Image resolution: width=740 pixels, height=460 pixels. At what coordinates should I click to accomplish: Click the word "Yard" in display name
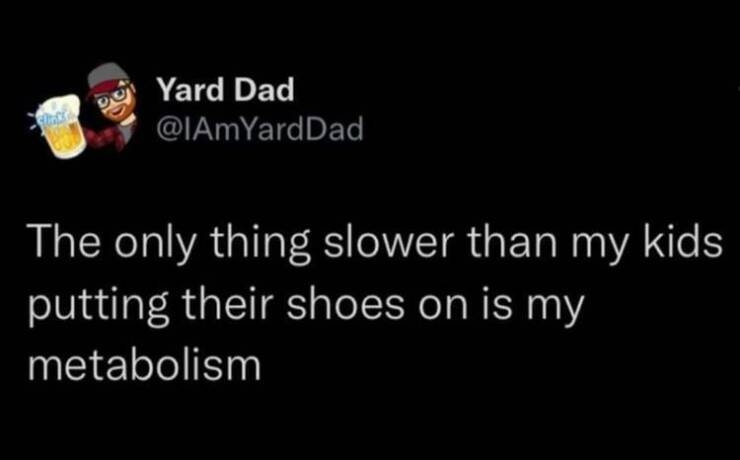coord(189,91)
